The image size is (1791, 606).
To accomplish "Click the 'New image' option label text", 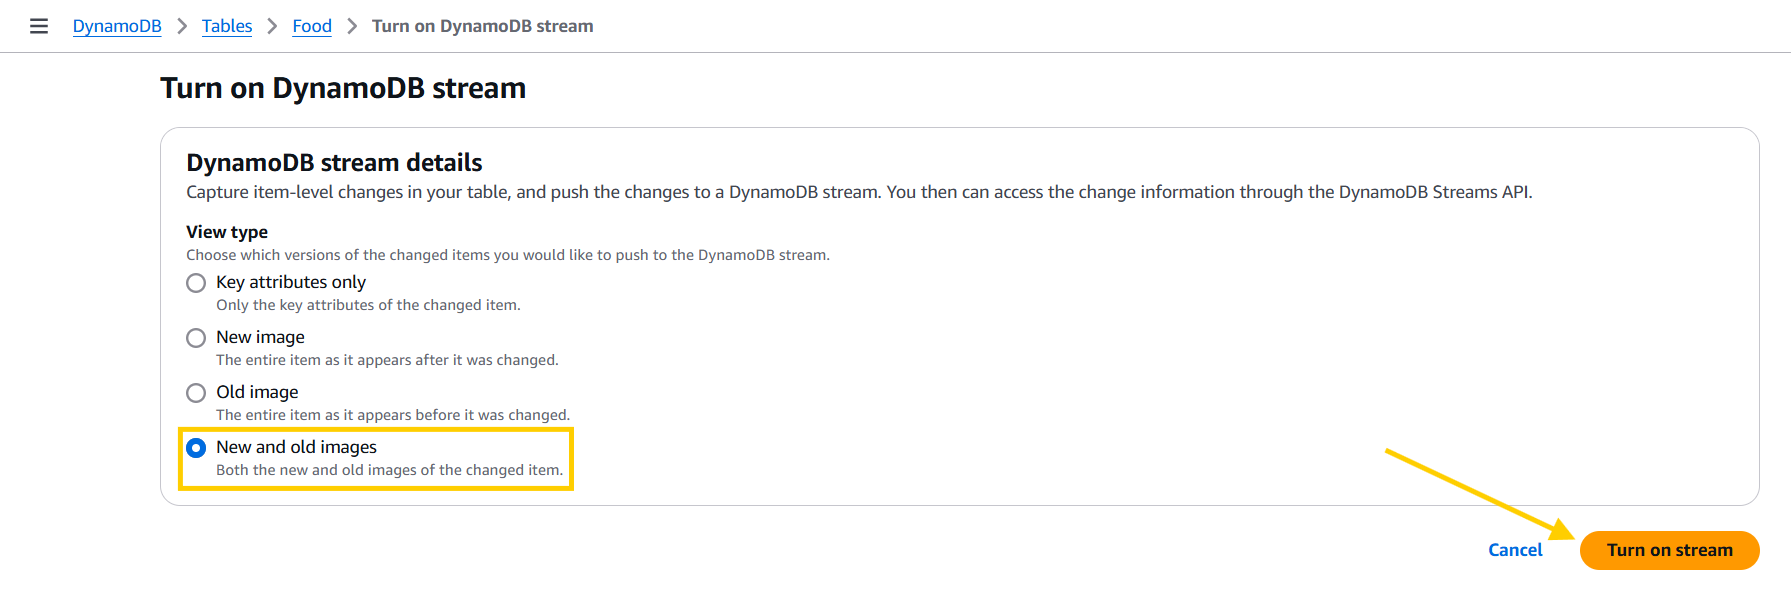I will point(260,337).
